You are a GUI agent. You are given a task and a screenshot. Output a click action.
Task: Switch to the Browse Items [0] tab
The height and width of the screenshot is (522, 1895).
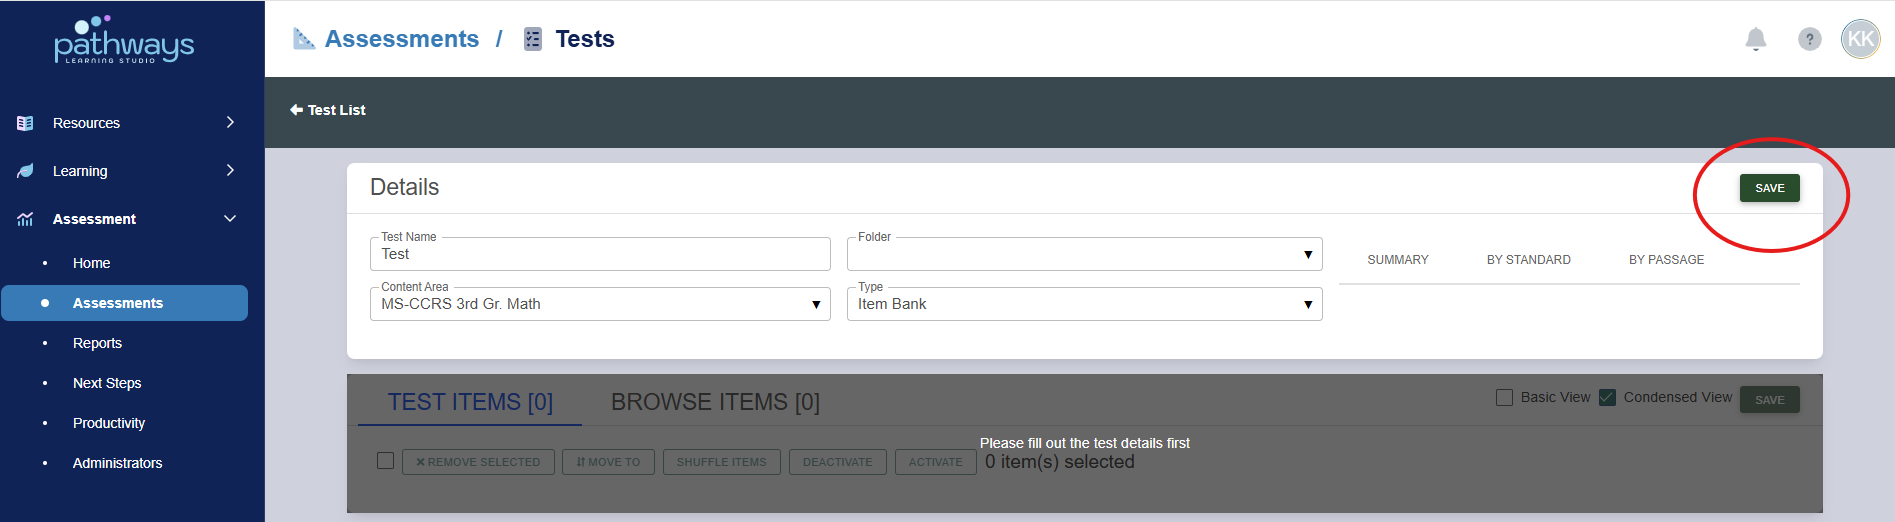pyautogui.click(x=715, y=402)
